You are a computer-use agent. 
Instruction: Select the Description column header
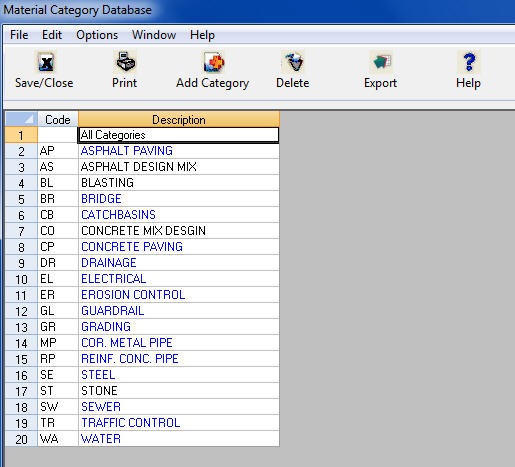[179, 119]
